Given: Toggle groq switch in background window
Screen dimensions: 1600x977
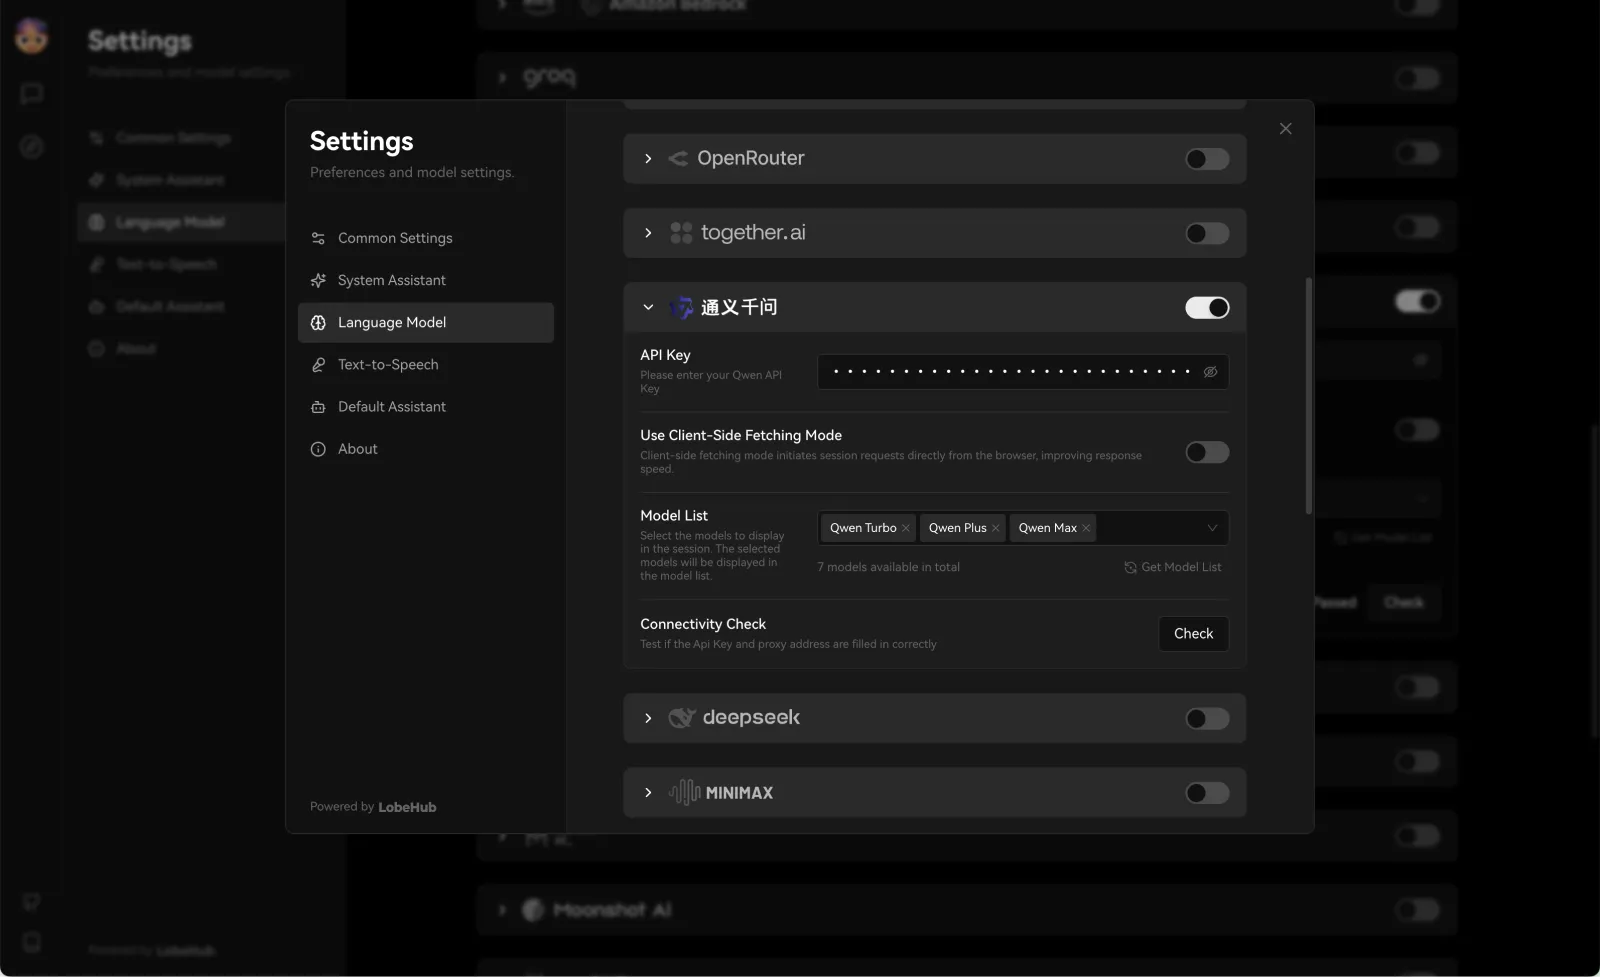Looking at the screenshot, I should coord(1417,78).
